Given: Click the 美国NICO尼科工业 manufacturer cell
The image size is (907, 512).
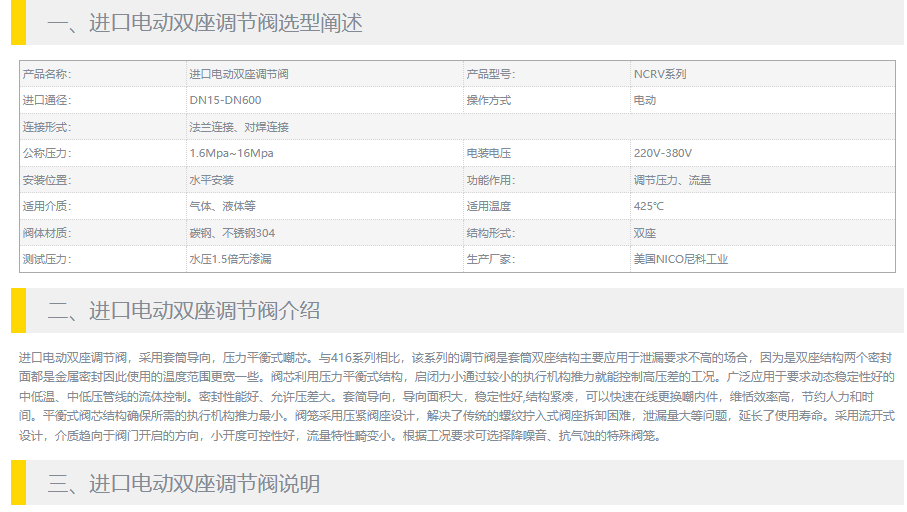Looking at the screenshot, I should tap(680, 259).
